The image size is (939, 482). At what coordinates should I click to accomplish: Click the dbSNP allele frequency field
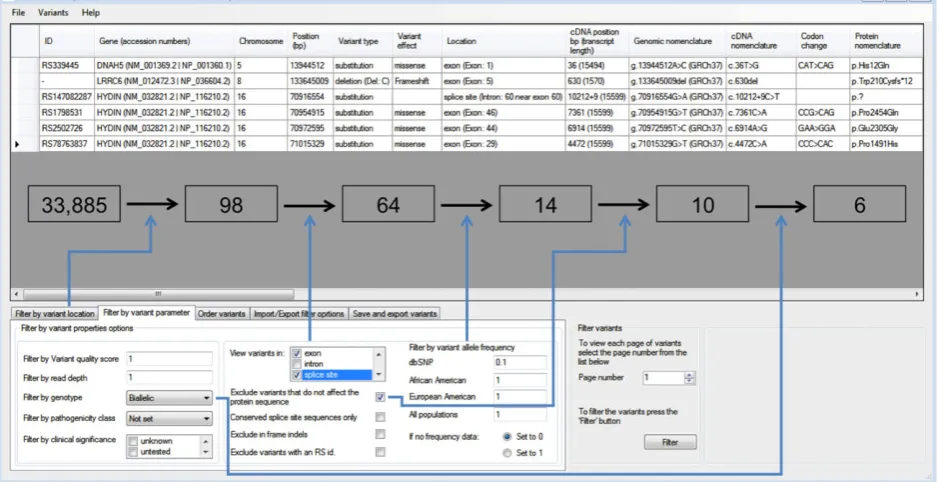click(520, 362)
